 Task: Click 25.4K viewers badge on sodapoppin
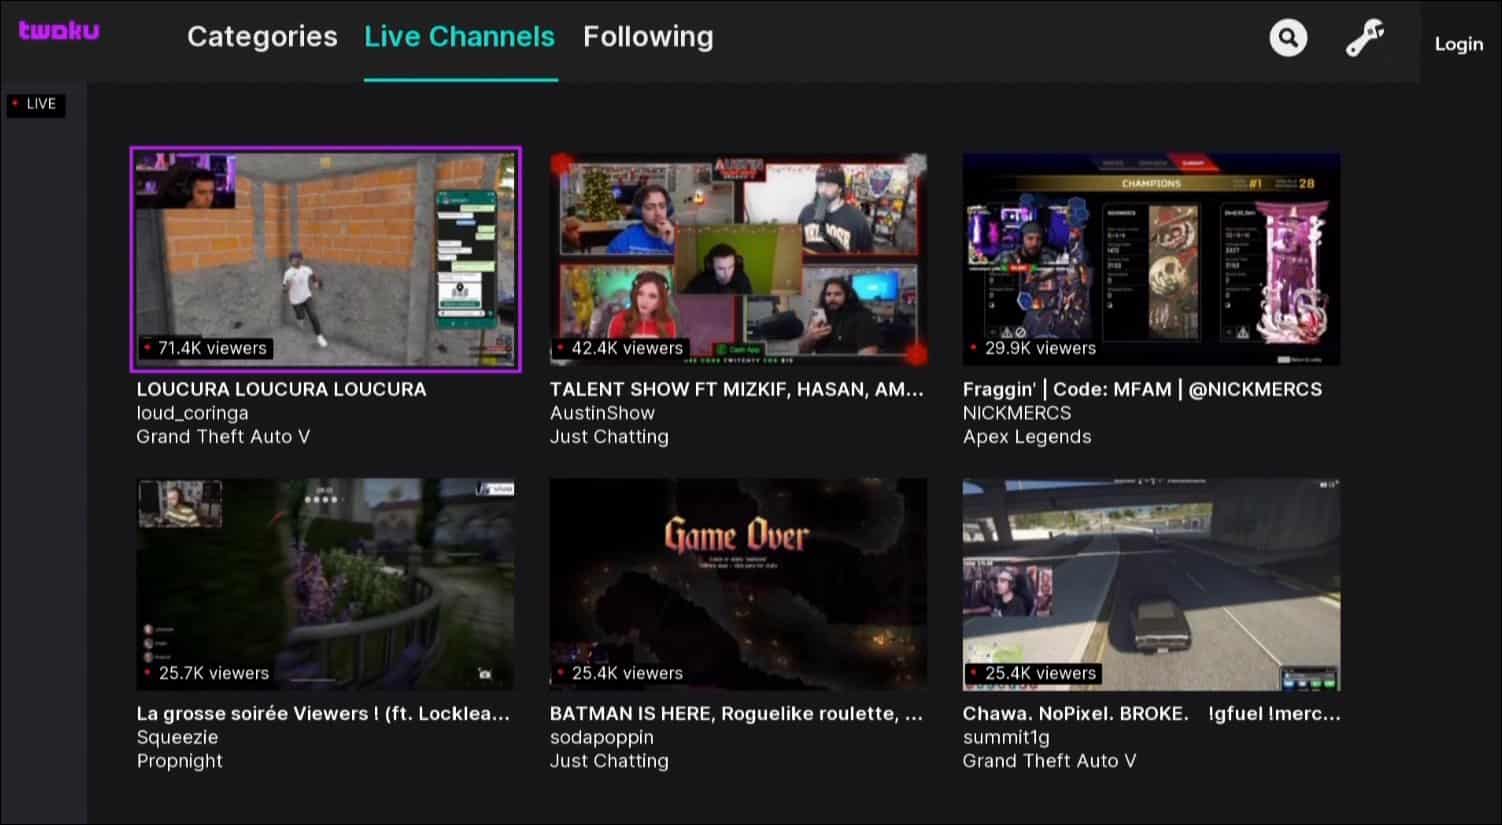click(620, 673)
